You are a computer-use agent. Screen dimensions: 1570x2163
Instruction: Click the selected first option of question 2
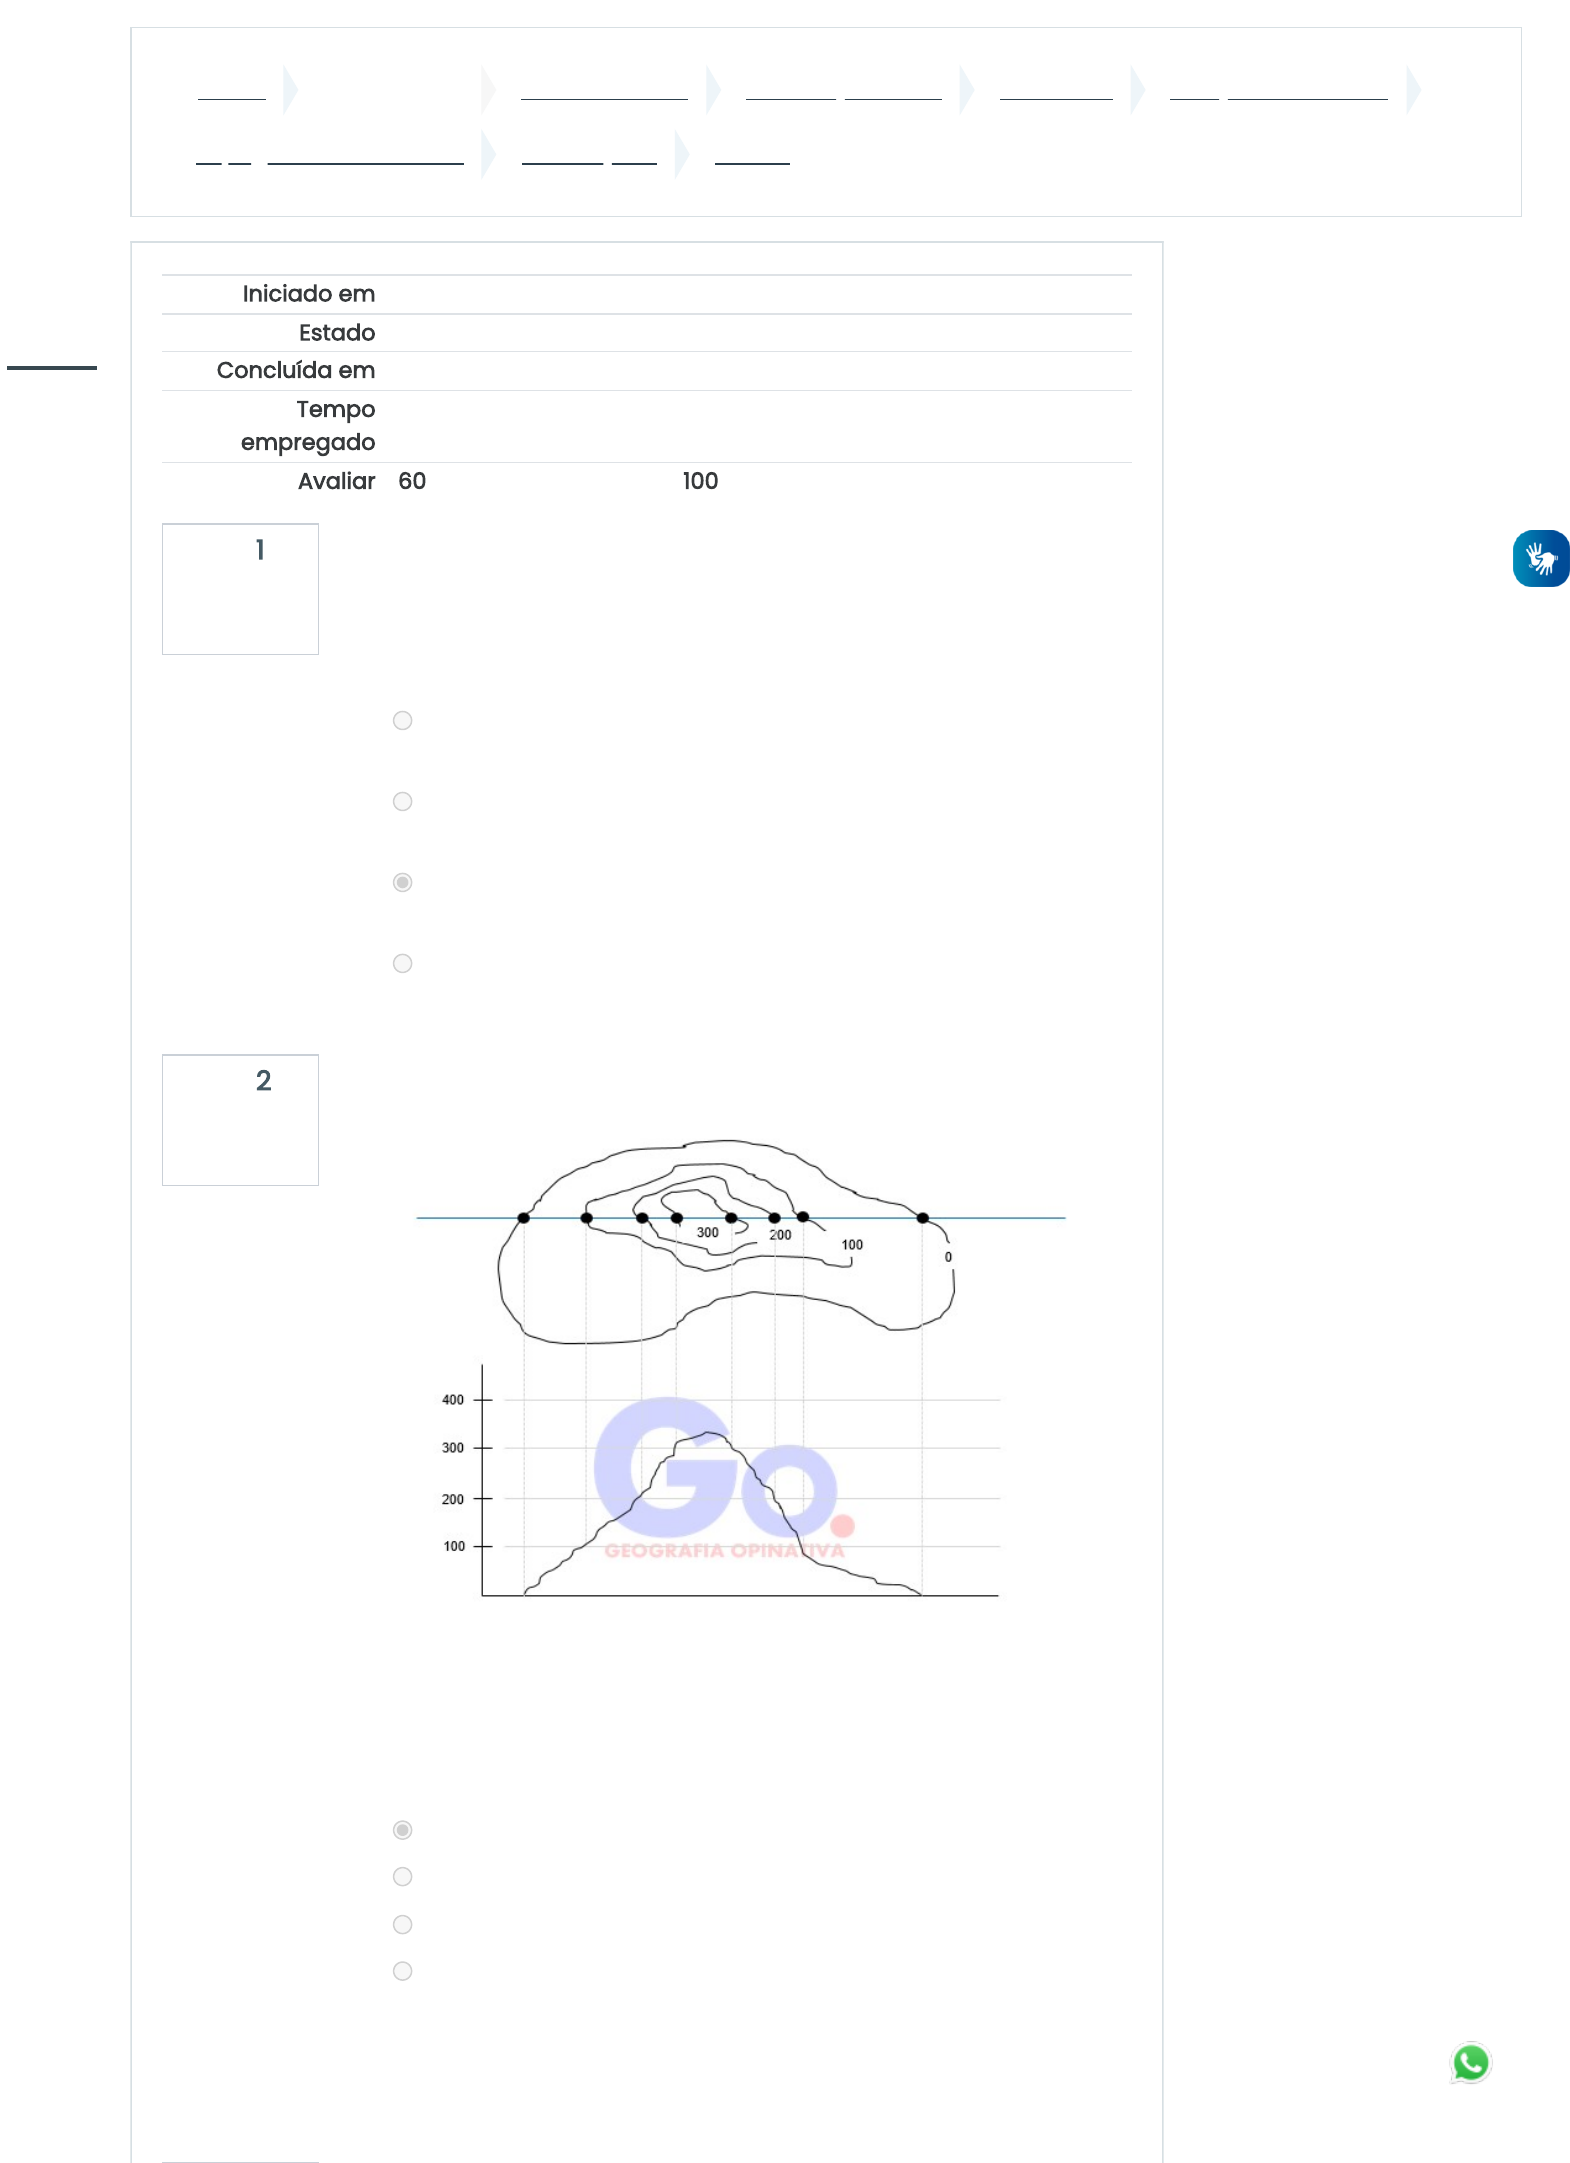(x=402, y=1830)
